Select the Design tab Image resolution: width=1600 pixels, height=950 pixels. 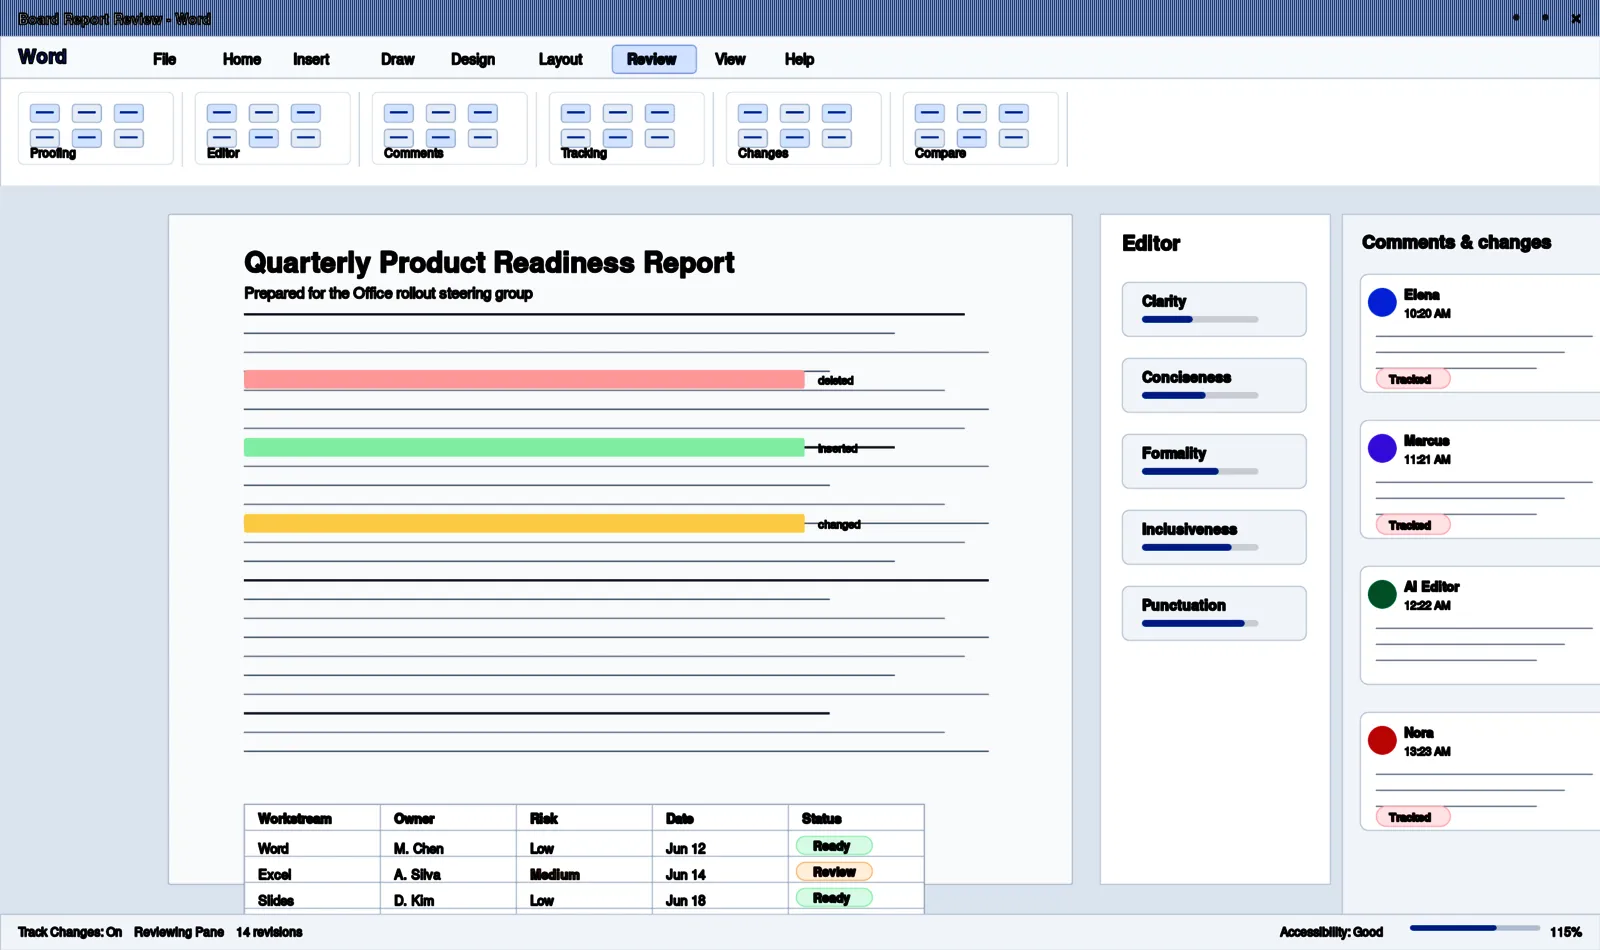click(x=473, y=59)
